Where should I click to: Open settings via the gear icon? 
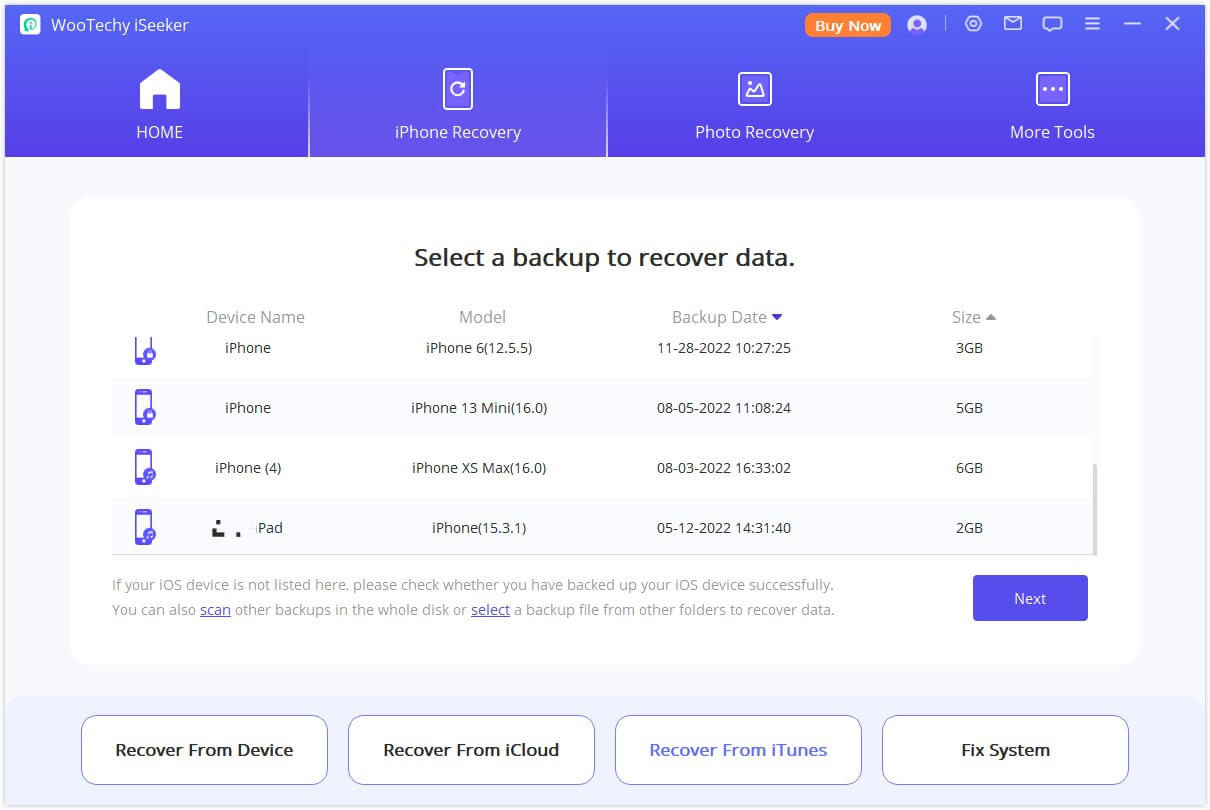click(x=973, y=23)
